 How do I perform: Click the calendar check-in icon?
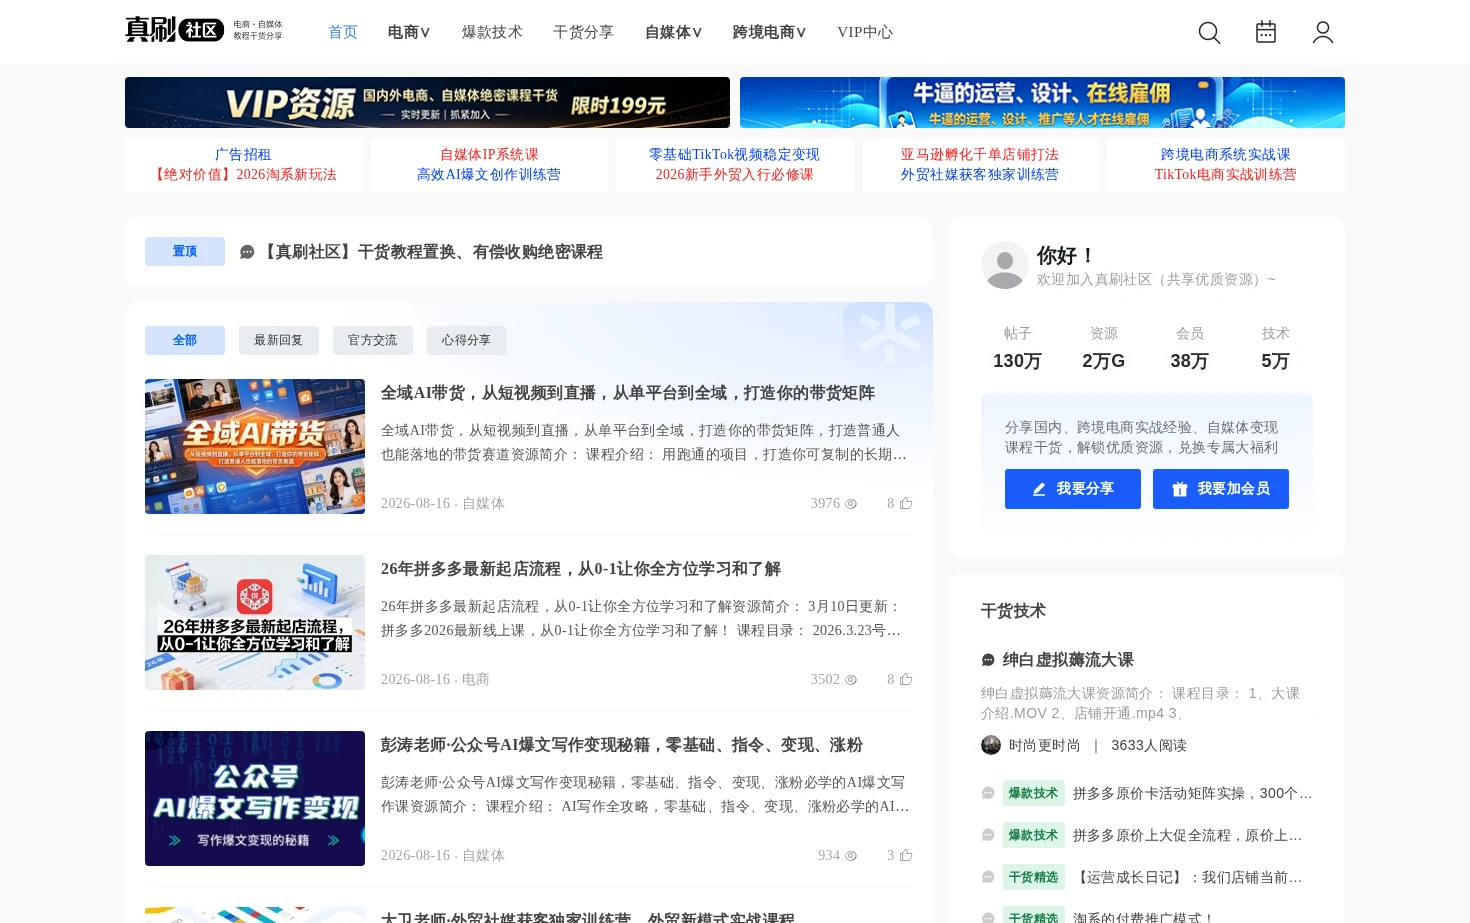1266,32
